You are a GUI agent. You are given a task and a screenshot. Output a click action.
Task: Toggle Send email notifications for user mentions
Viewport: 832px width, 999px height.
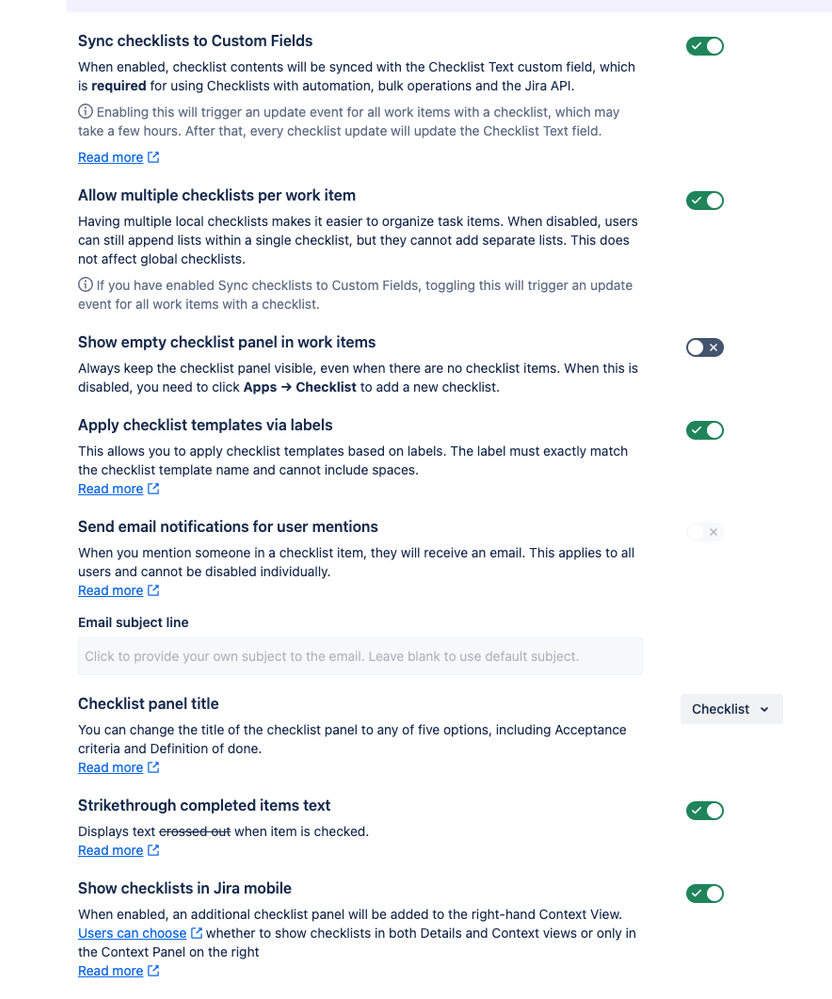(x=705, y=532)
